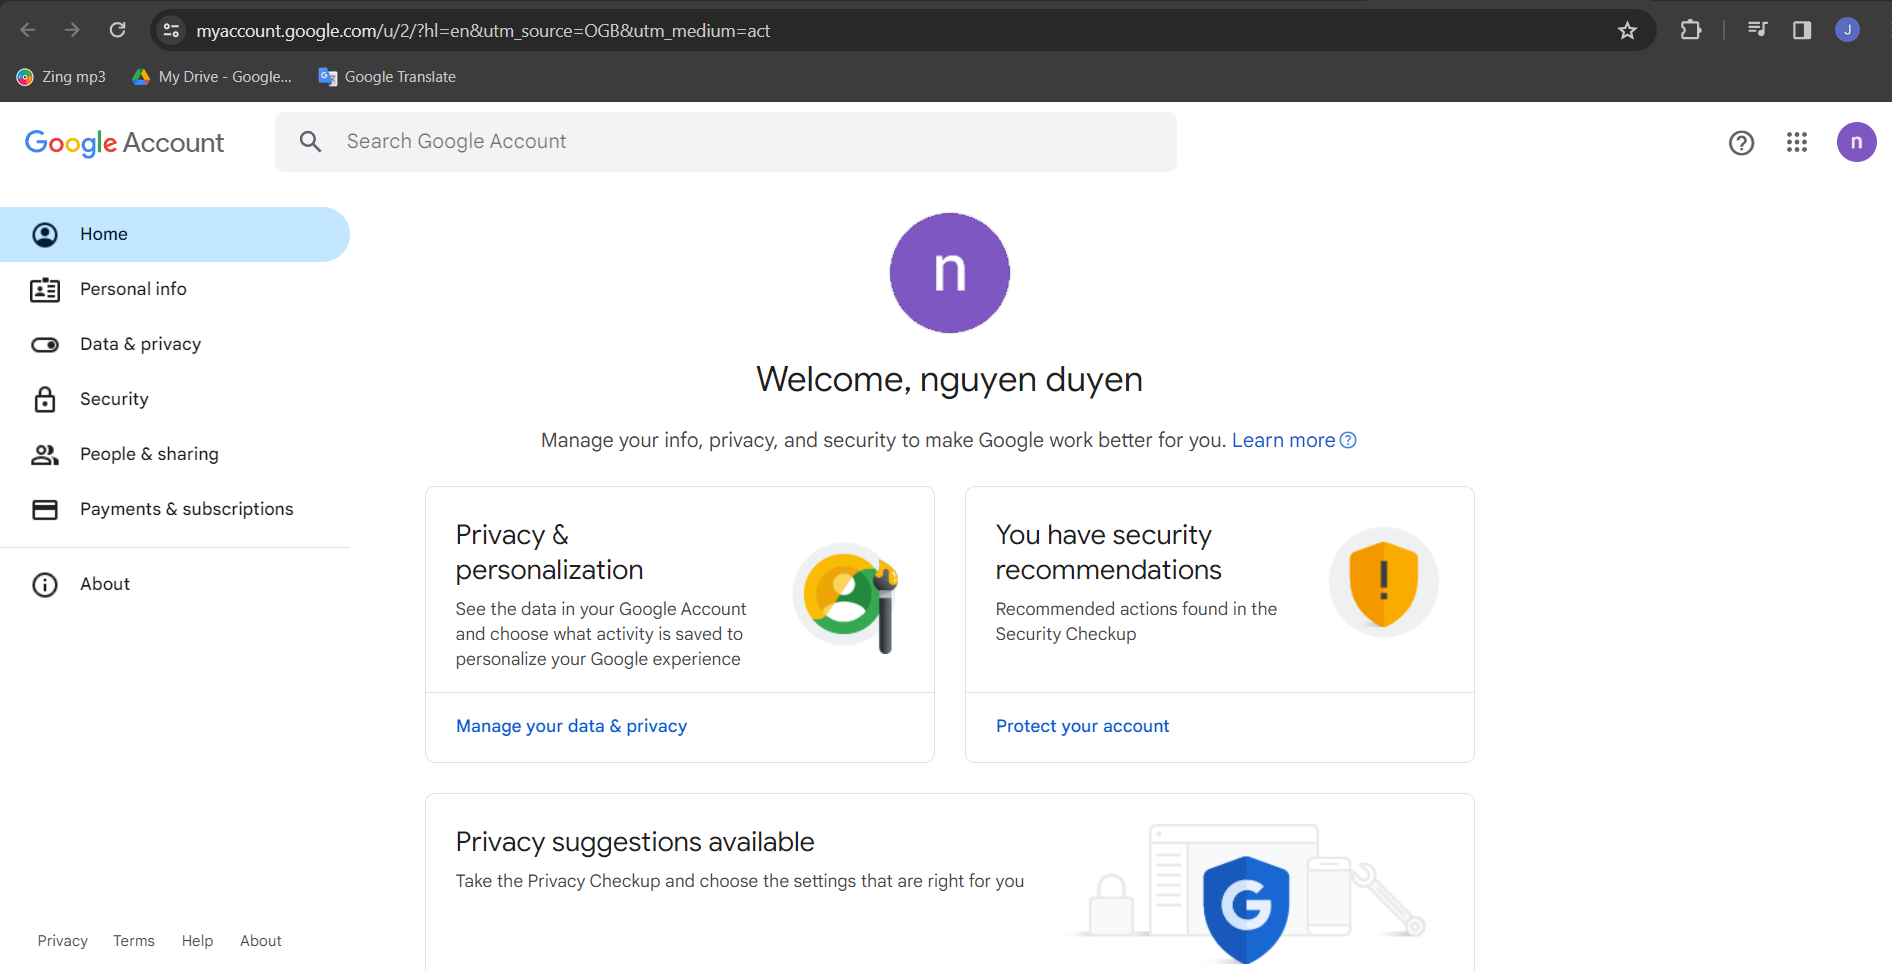
Task: Open the Chrome profile avatar menu
Action: coord(1847,30)
